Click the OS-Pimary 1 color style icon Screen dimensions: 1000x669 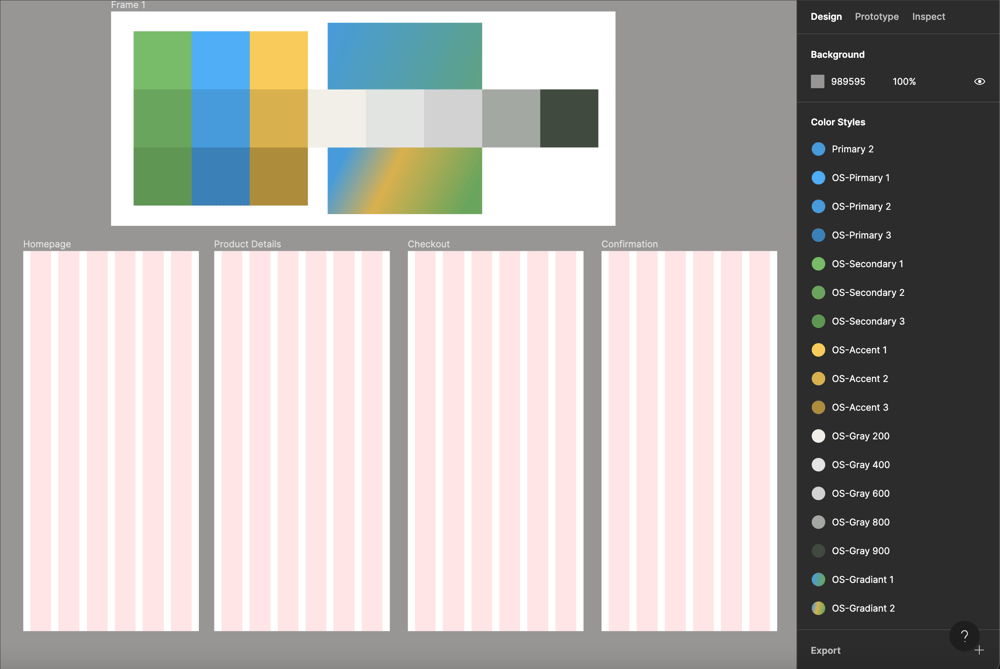pyautogui.click(x=817, y=177)
